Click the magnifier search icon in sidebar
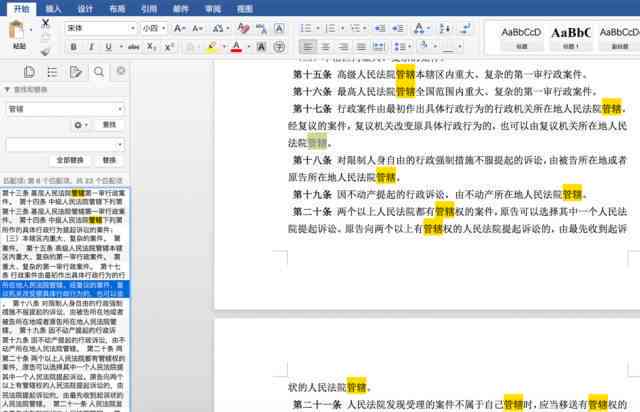This screenshot has height=412, width=640. click(99, 72)
